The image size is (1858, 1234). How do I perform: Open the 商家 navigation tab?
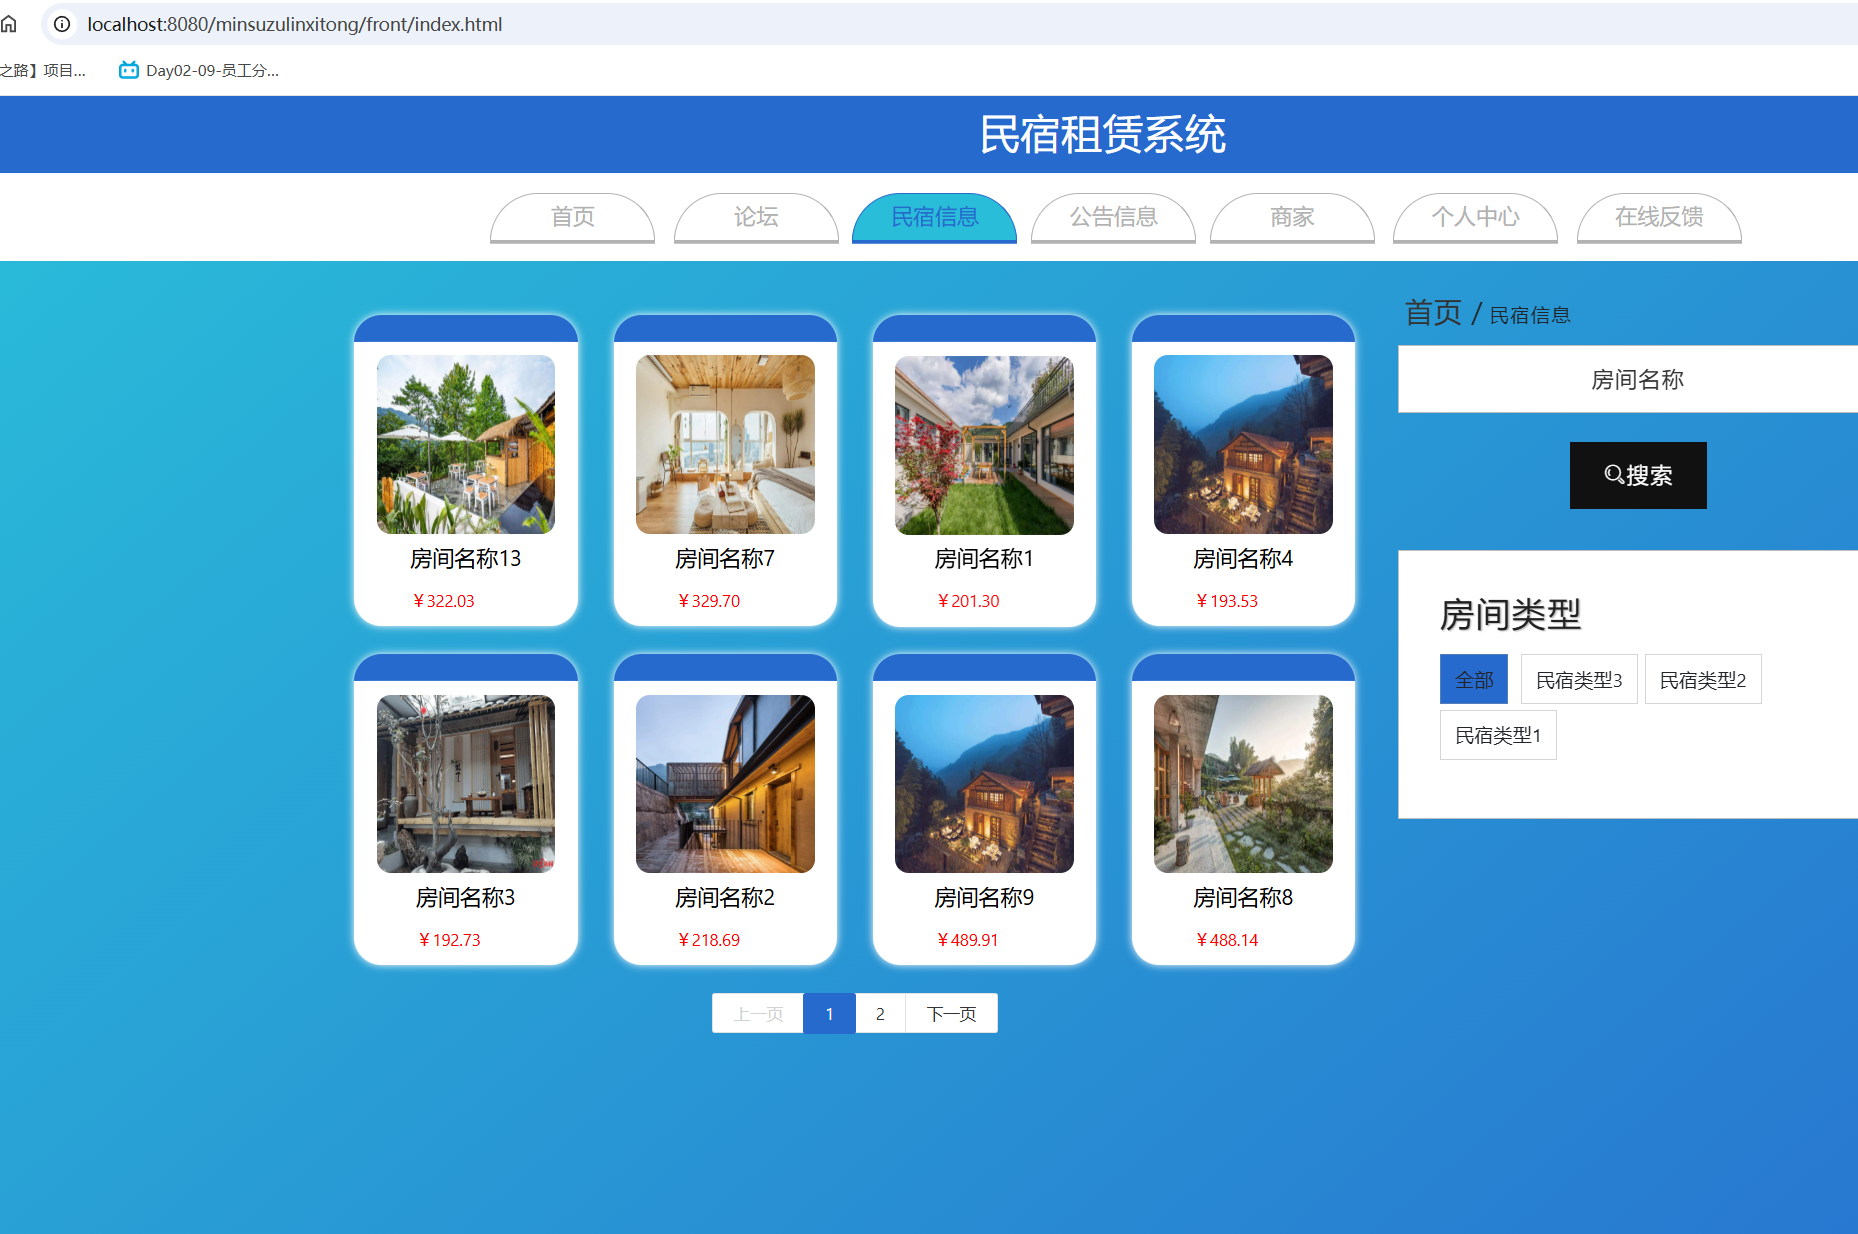(1292, 217)
